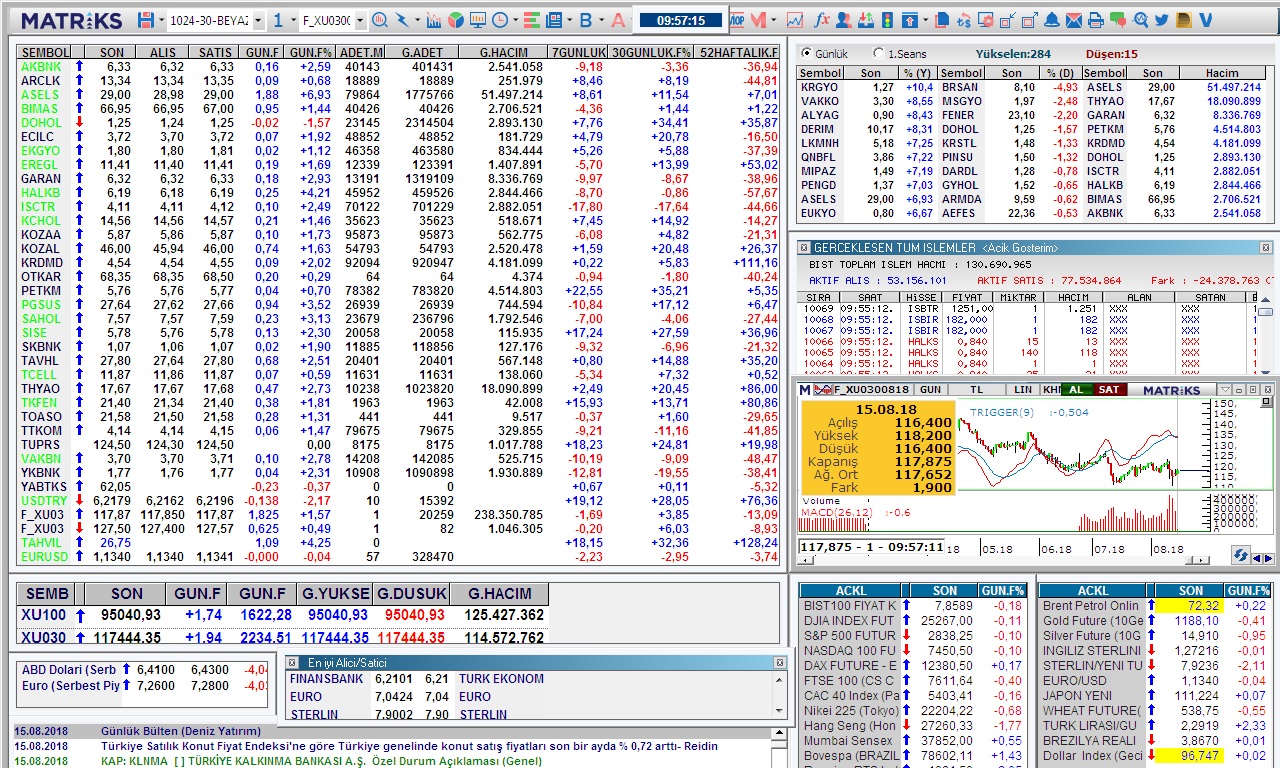Click the XU100 index row

(283, 615)
